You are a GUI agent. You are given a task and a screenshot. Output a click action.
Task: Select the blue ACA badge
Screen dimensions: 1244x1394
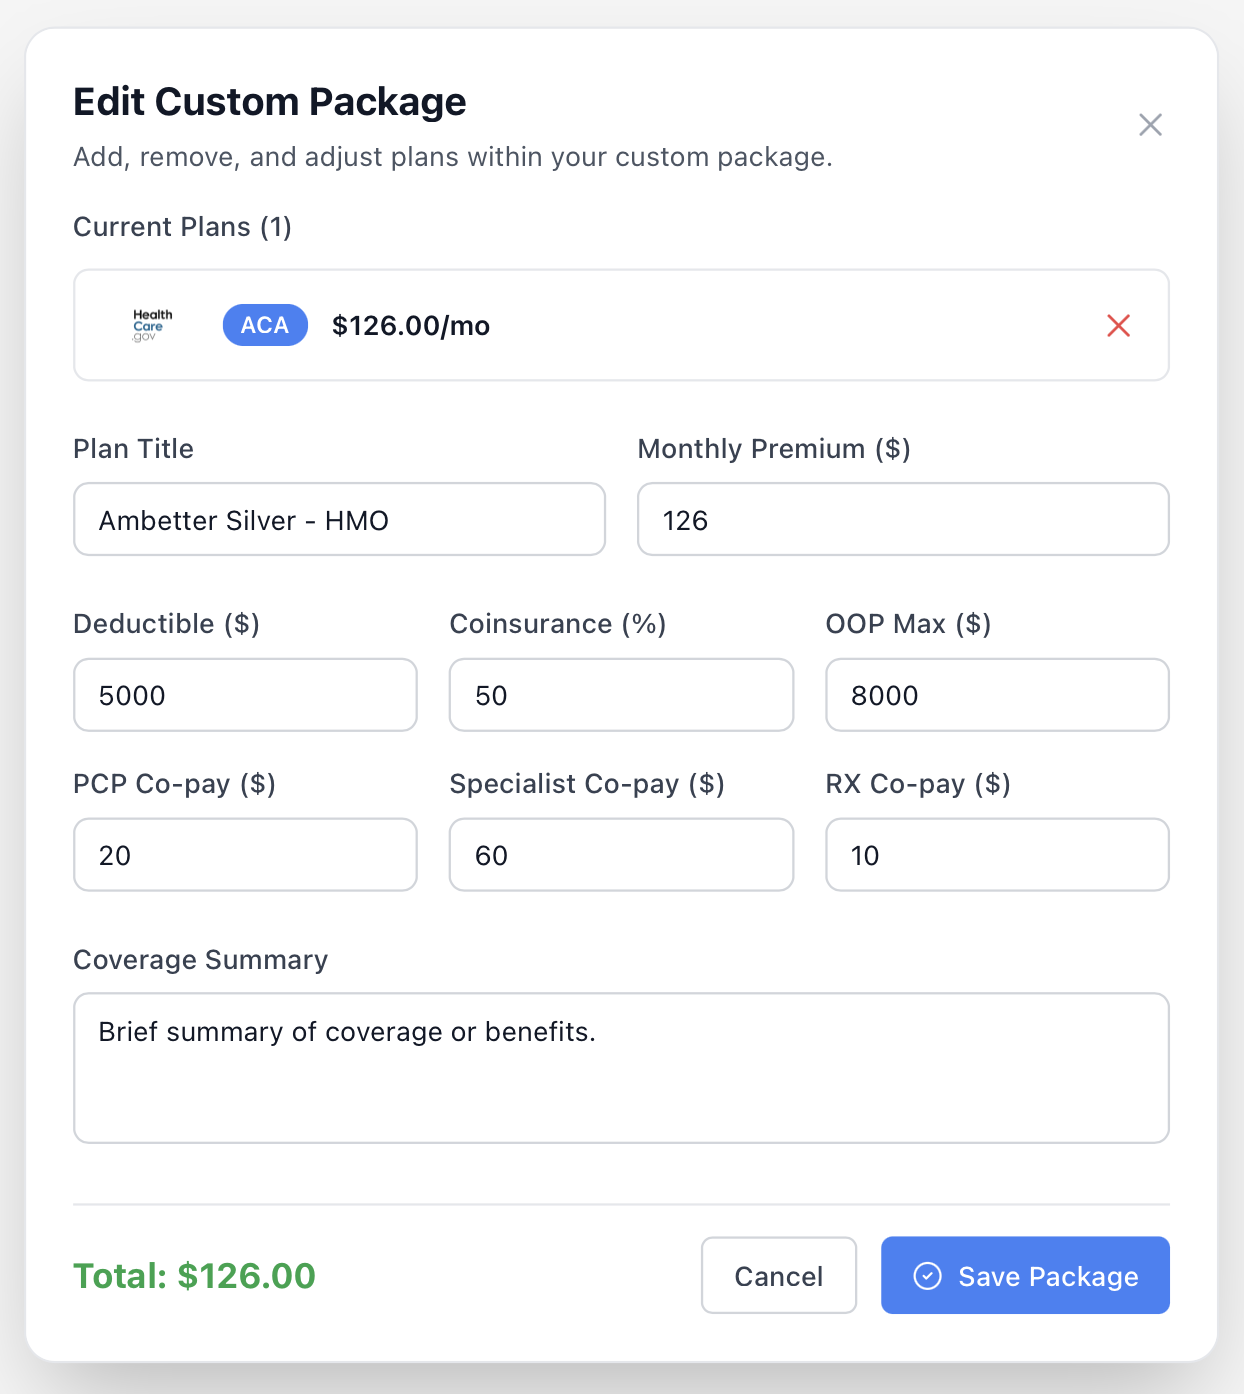click(x=265, y=325)
